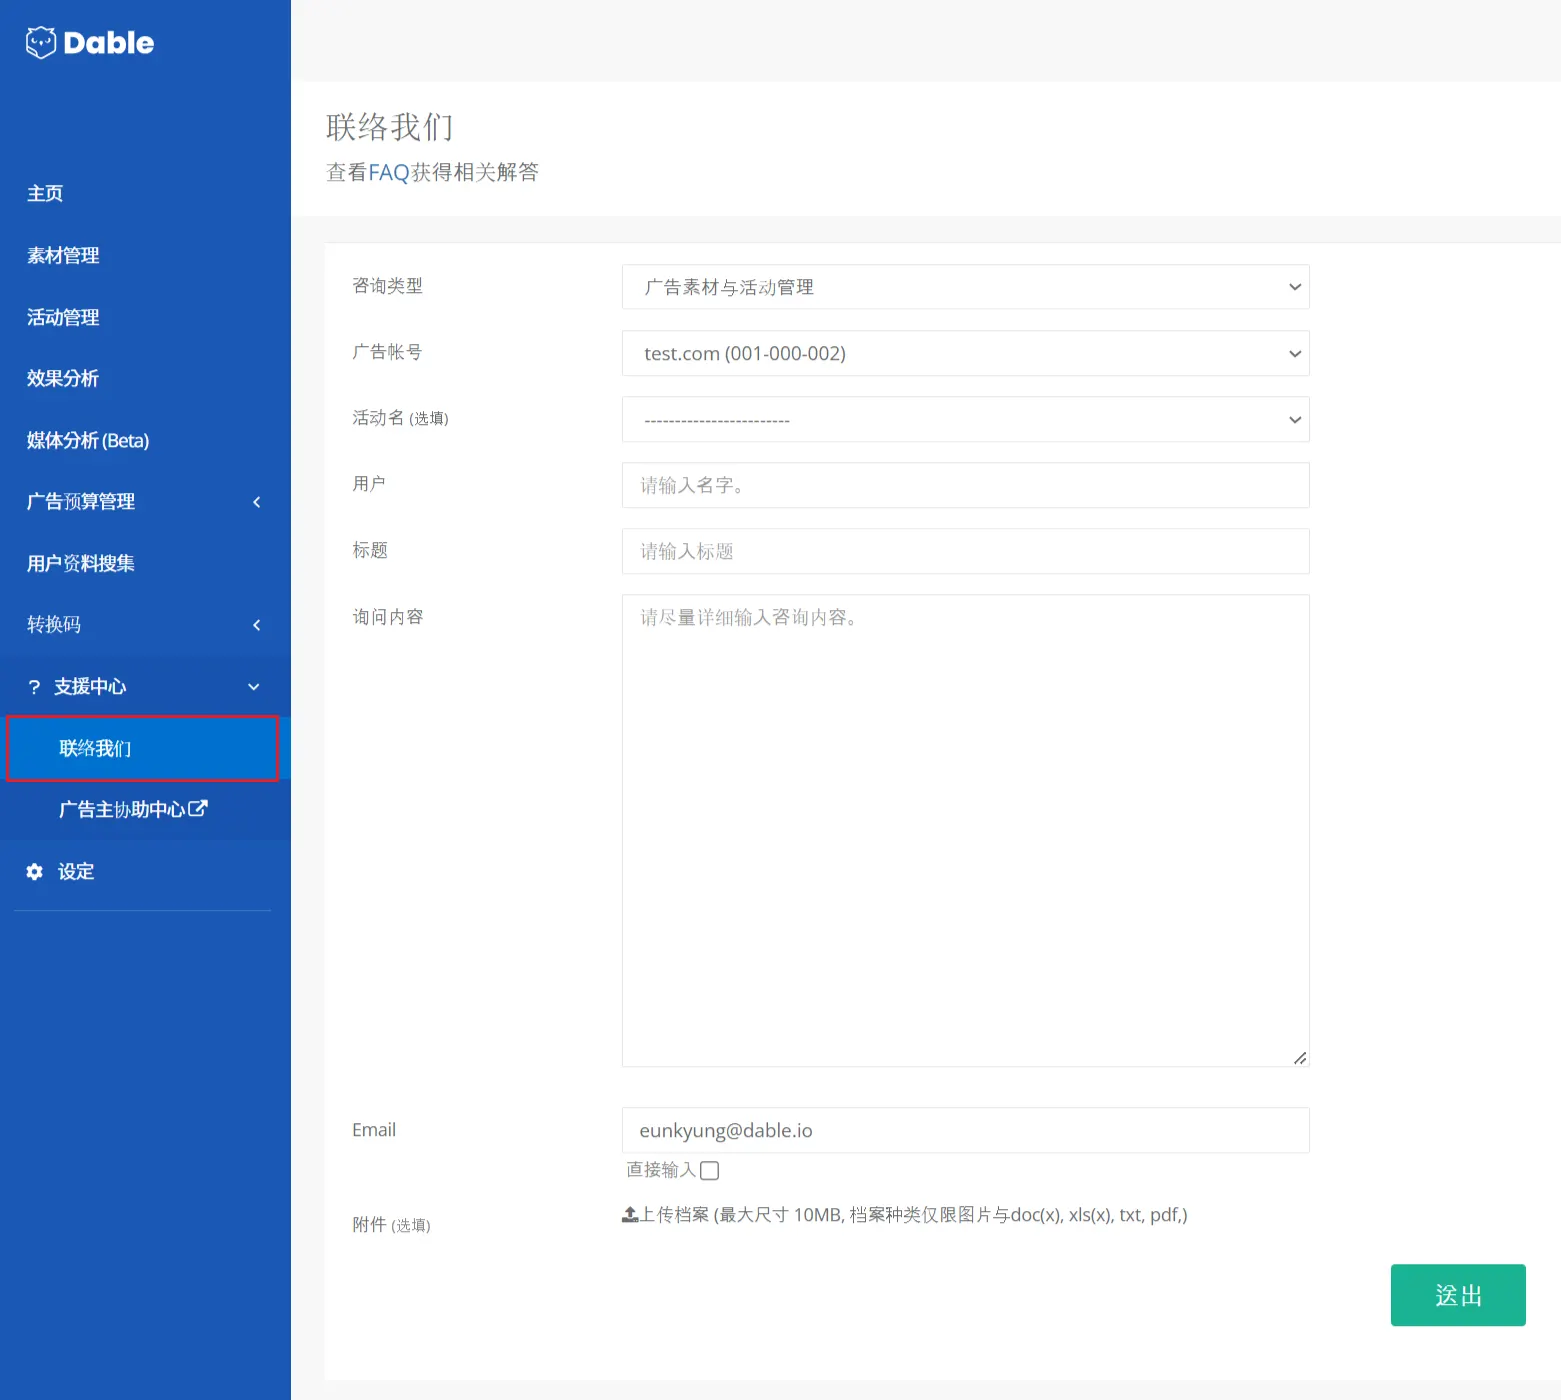The image size is (1561, 1400).
Task: Click the 直接输入 label text
Action: coord(661,1170)
